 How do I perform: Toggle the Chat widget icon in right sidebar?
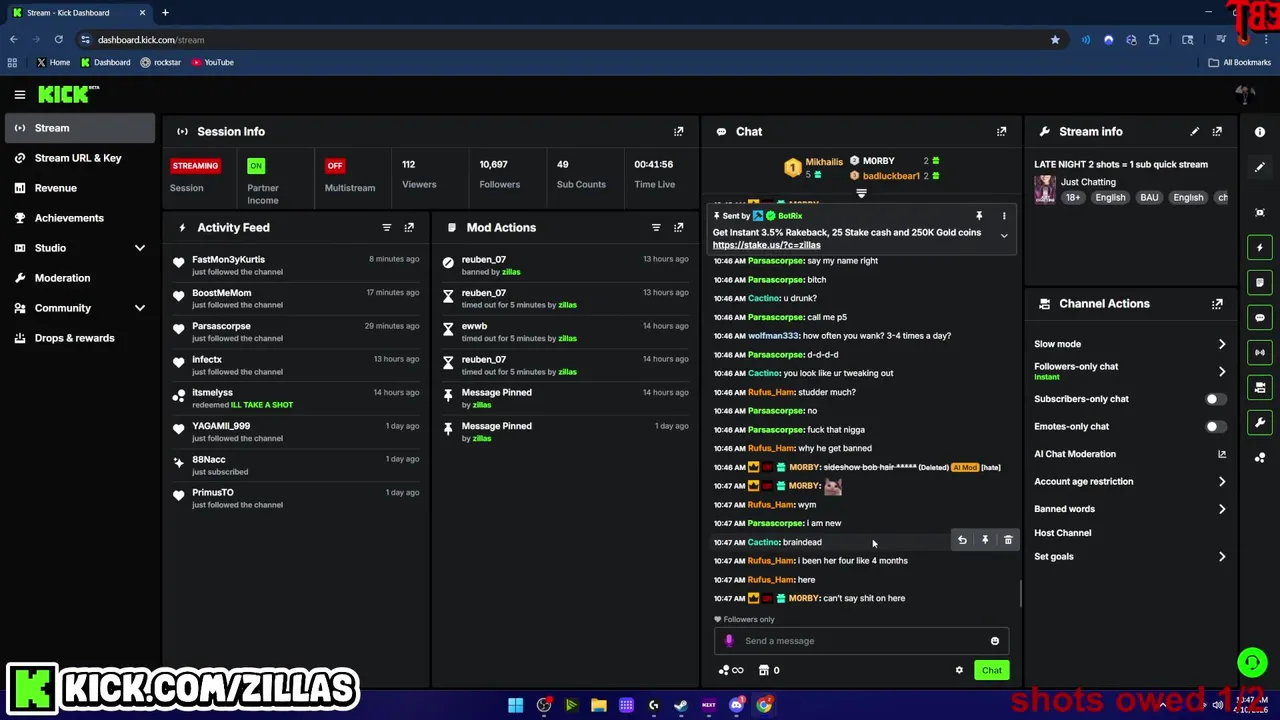point(1260,317)
